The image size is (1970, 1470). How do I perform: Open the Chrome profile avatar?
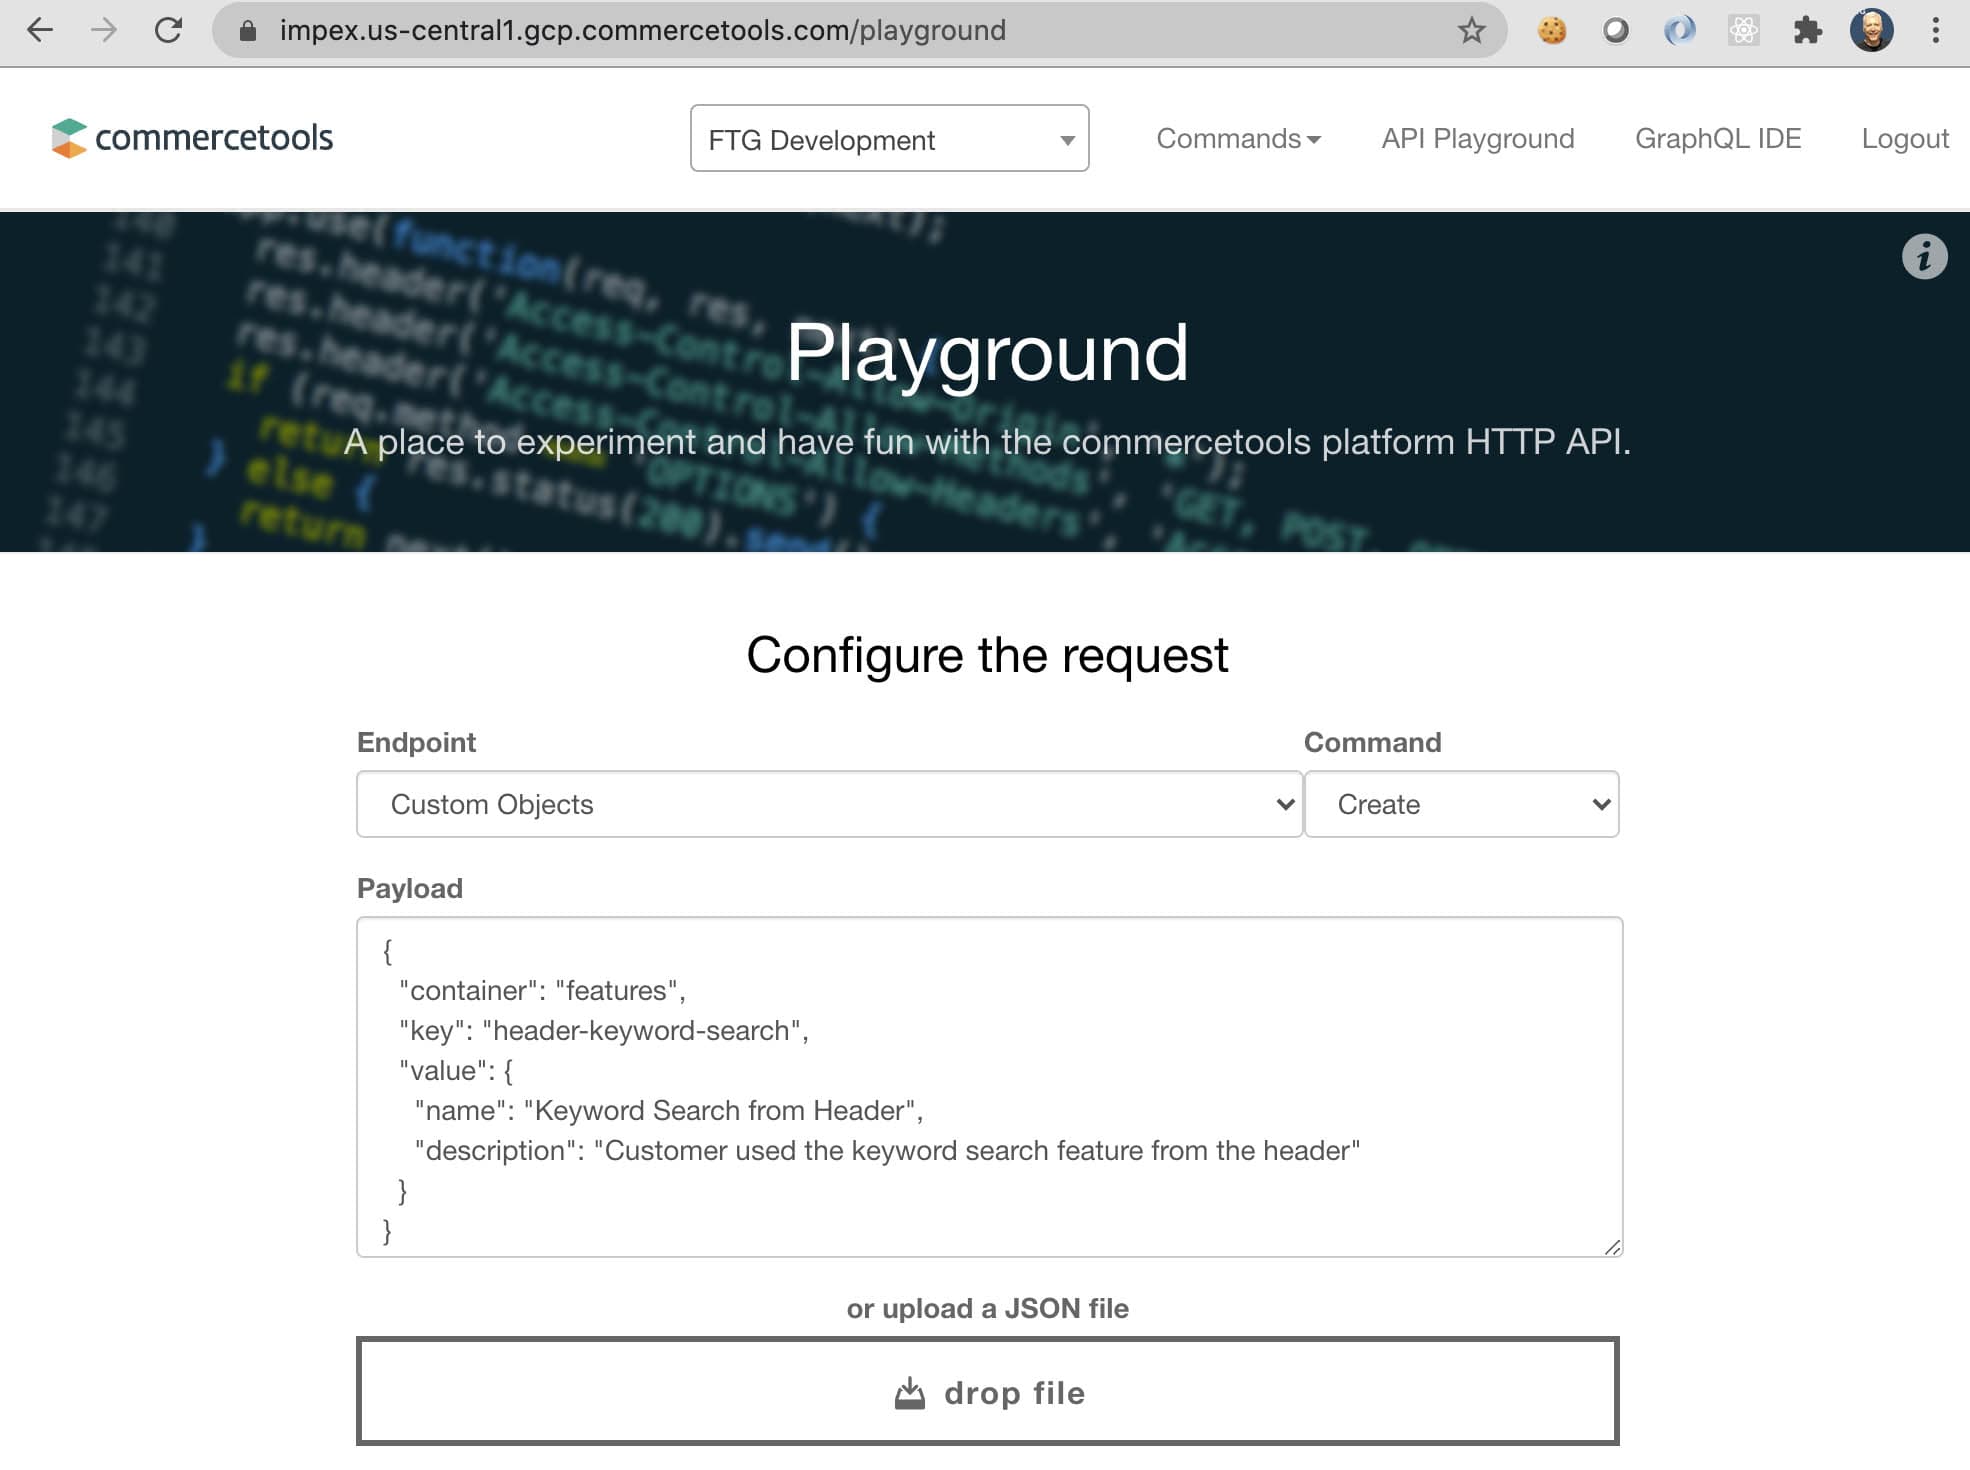(x=1871, y=30)
